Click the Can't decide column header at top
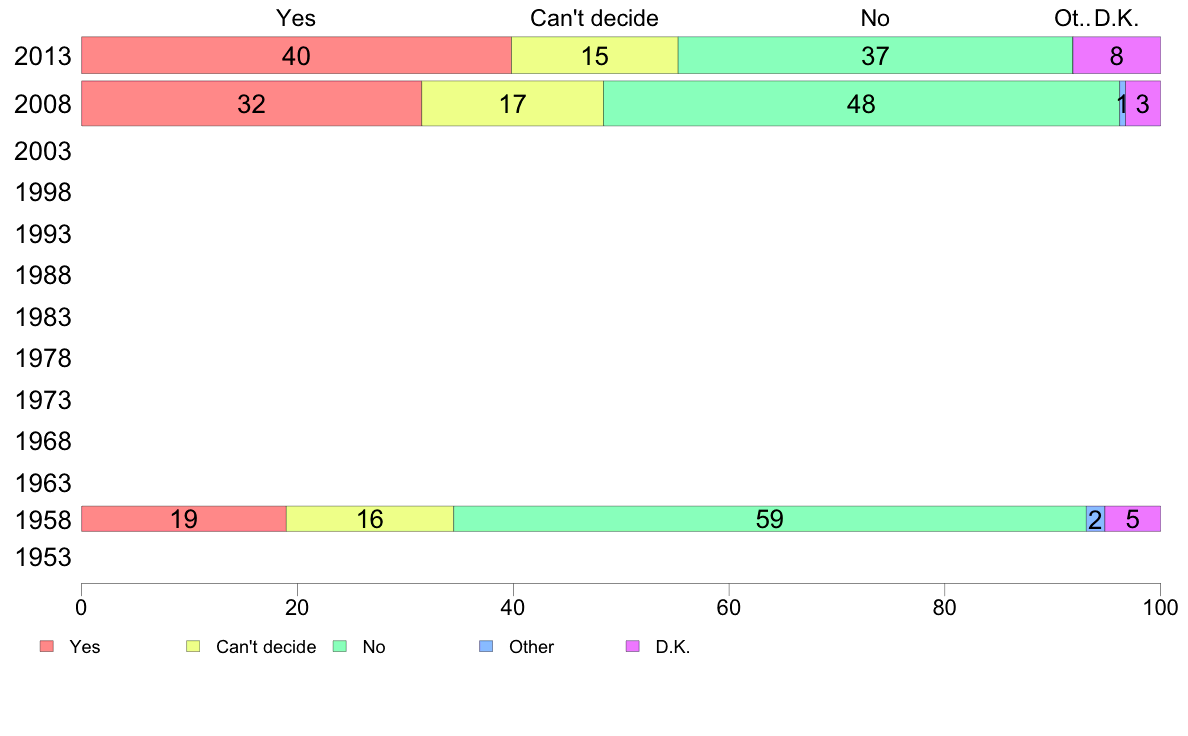Image resolution: width=1188 pixels, height=736 pixels. point(594,18)
